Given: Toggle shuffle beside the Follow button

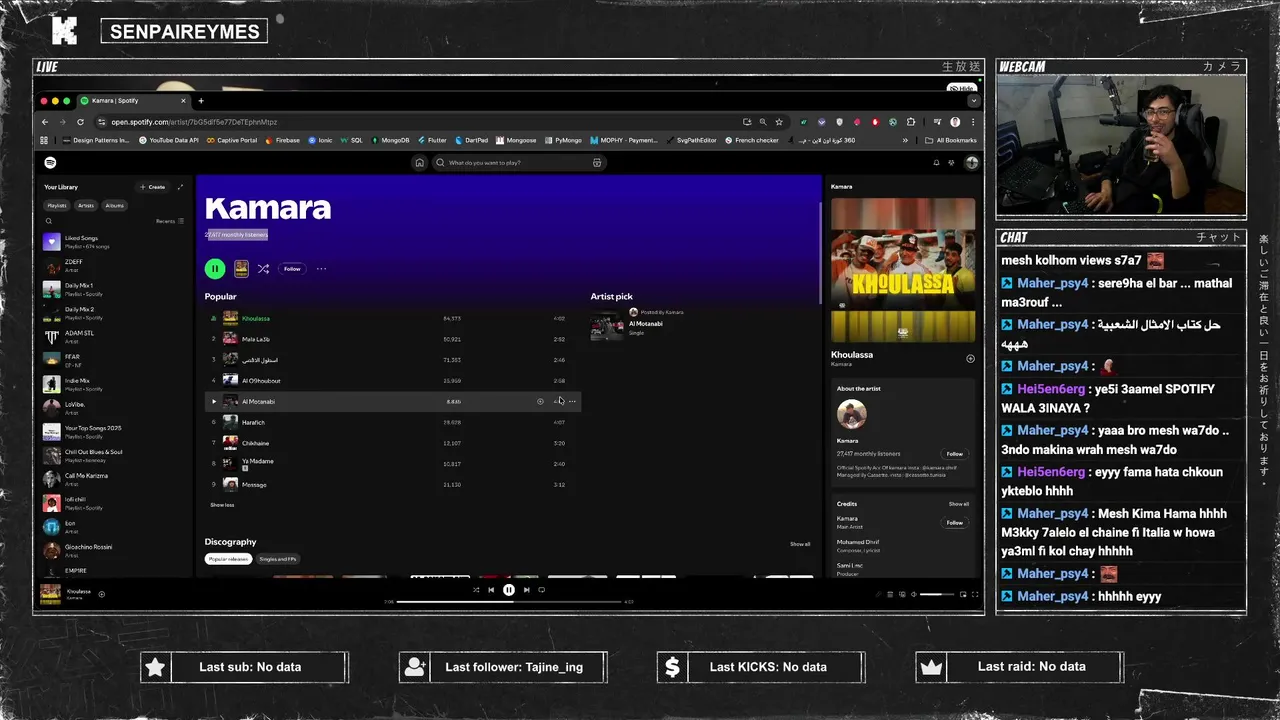Looking at the screenshot, I should click(x=263, y=268).
